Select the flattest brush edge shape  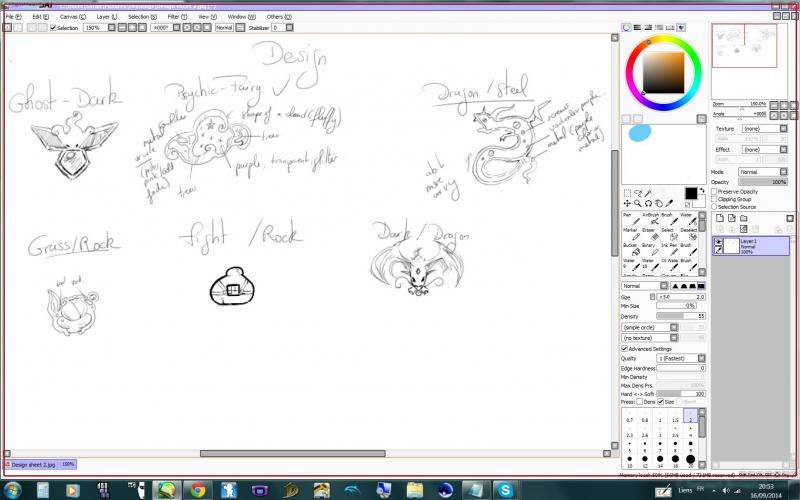[x=702, y=286]
